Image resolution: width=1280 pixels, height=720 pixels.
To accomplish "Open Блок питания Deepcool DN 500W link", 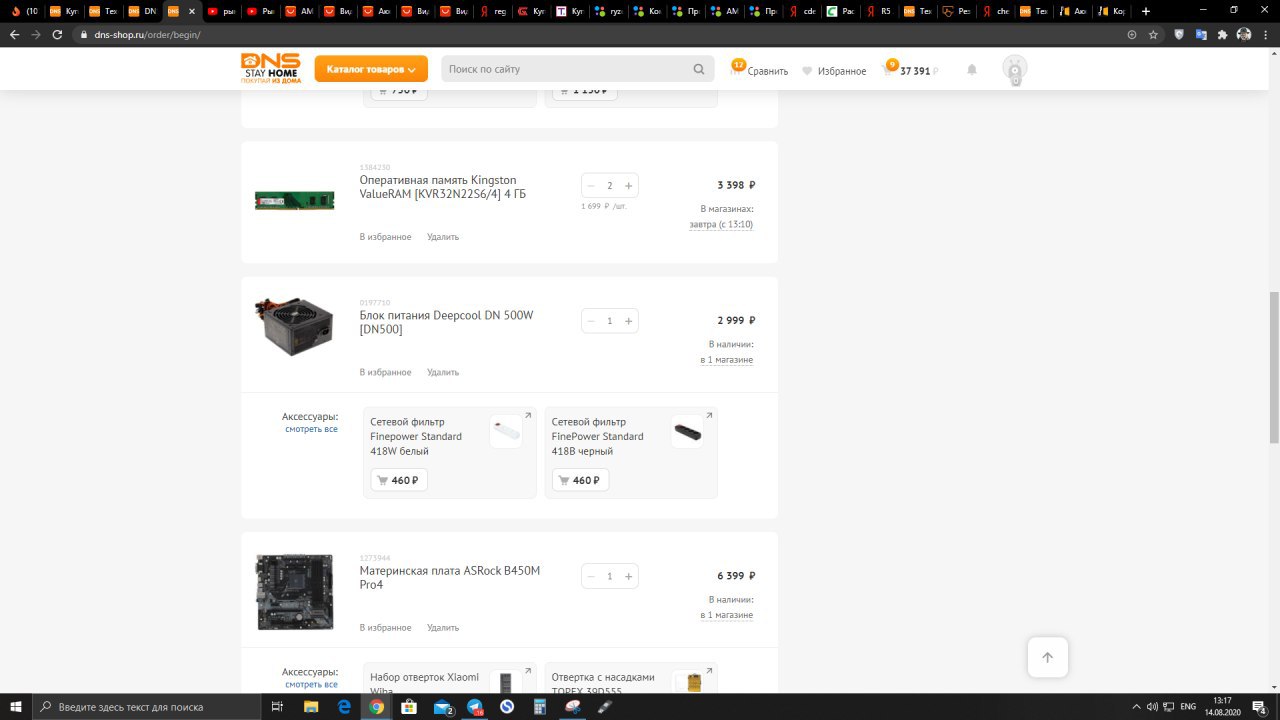I will coord(447,322).
